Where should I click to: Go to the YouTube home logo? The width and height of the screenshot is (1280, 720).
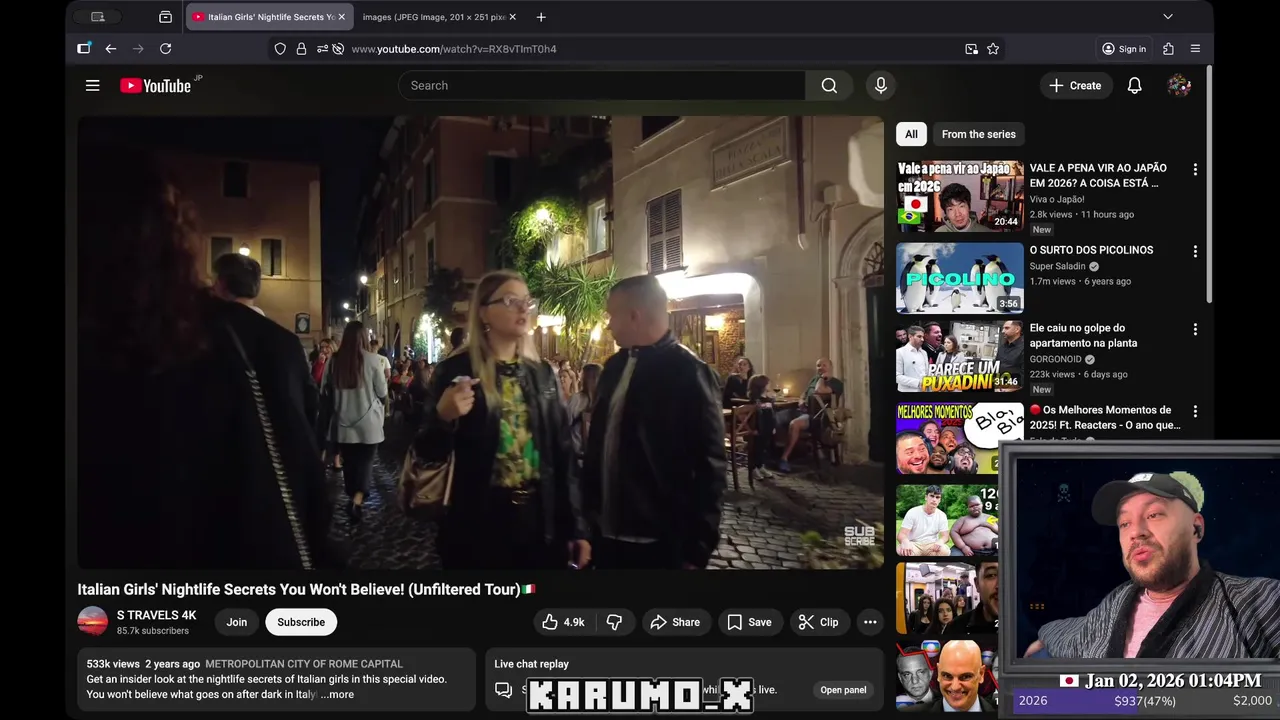pyautogui.click(x=156, y=86)
